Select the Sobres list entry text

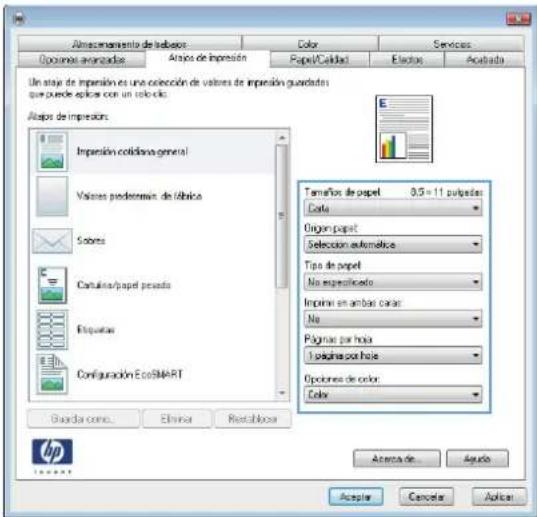pos(91,241)
